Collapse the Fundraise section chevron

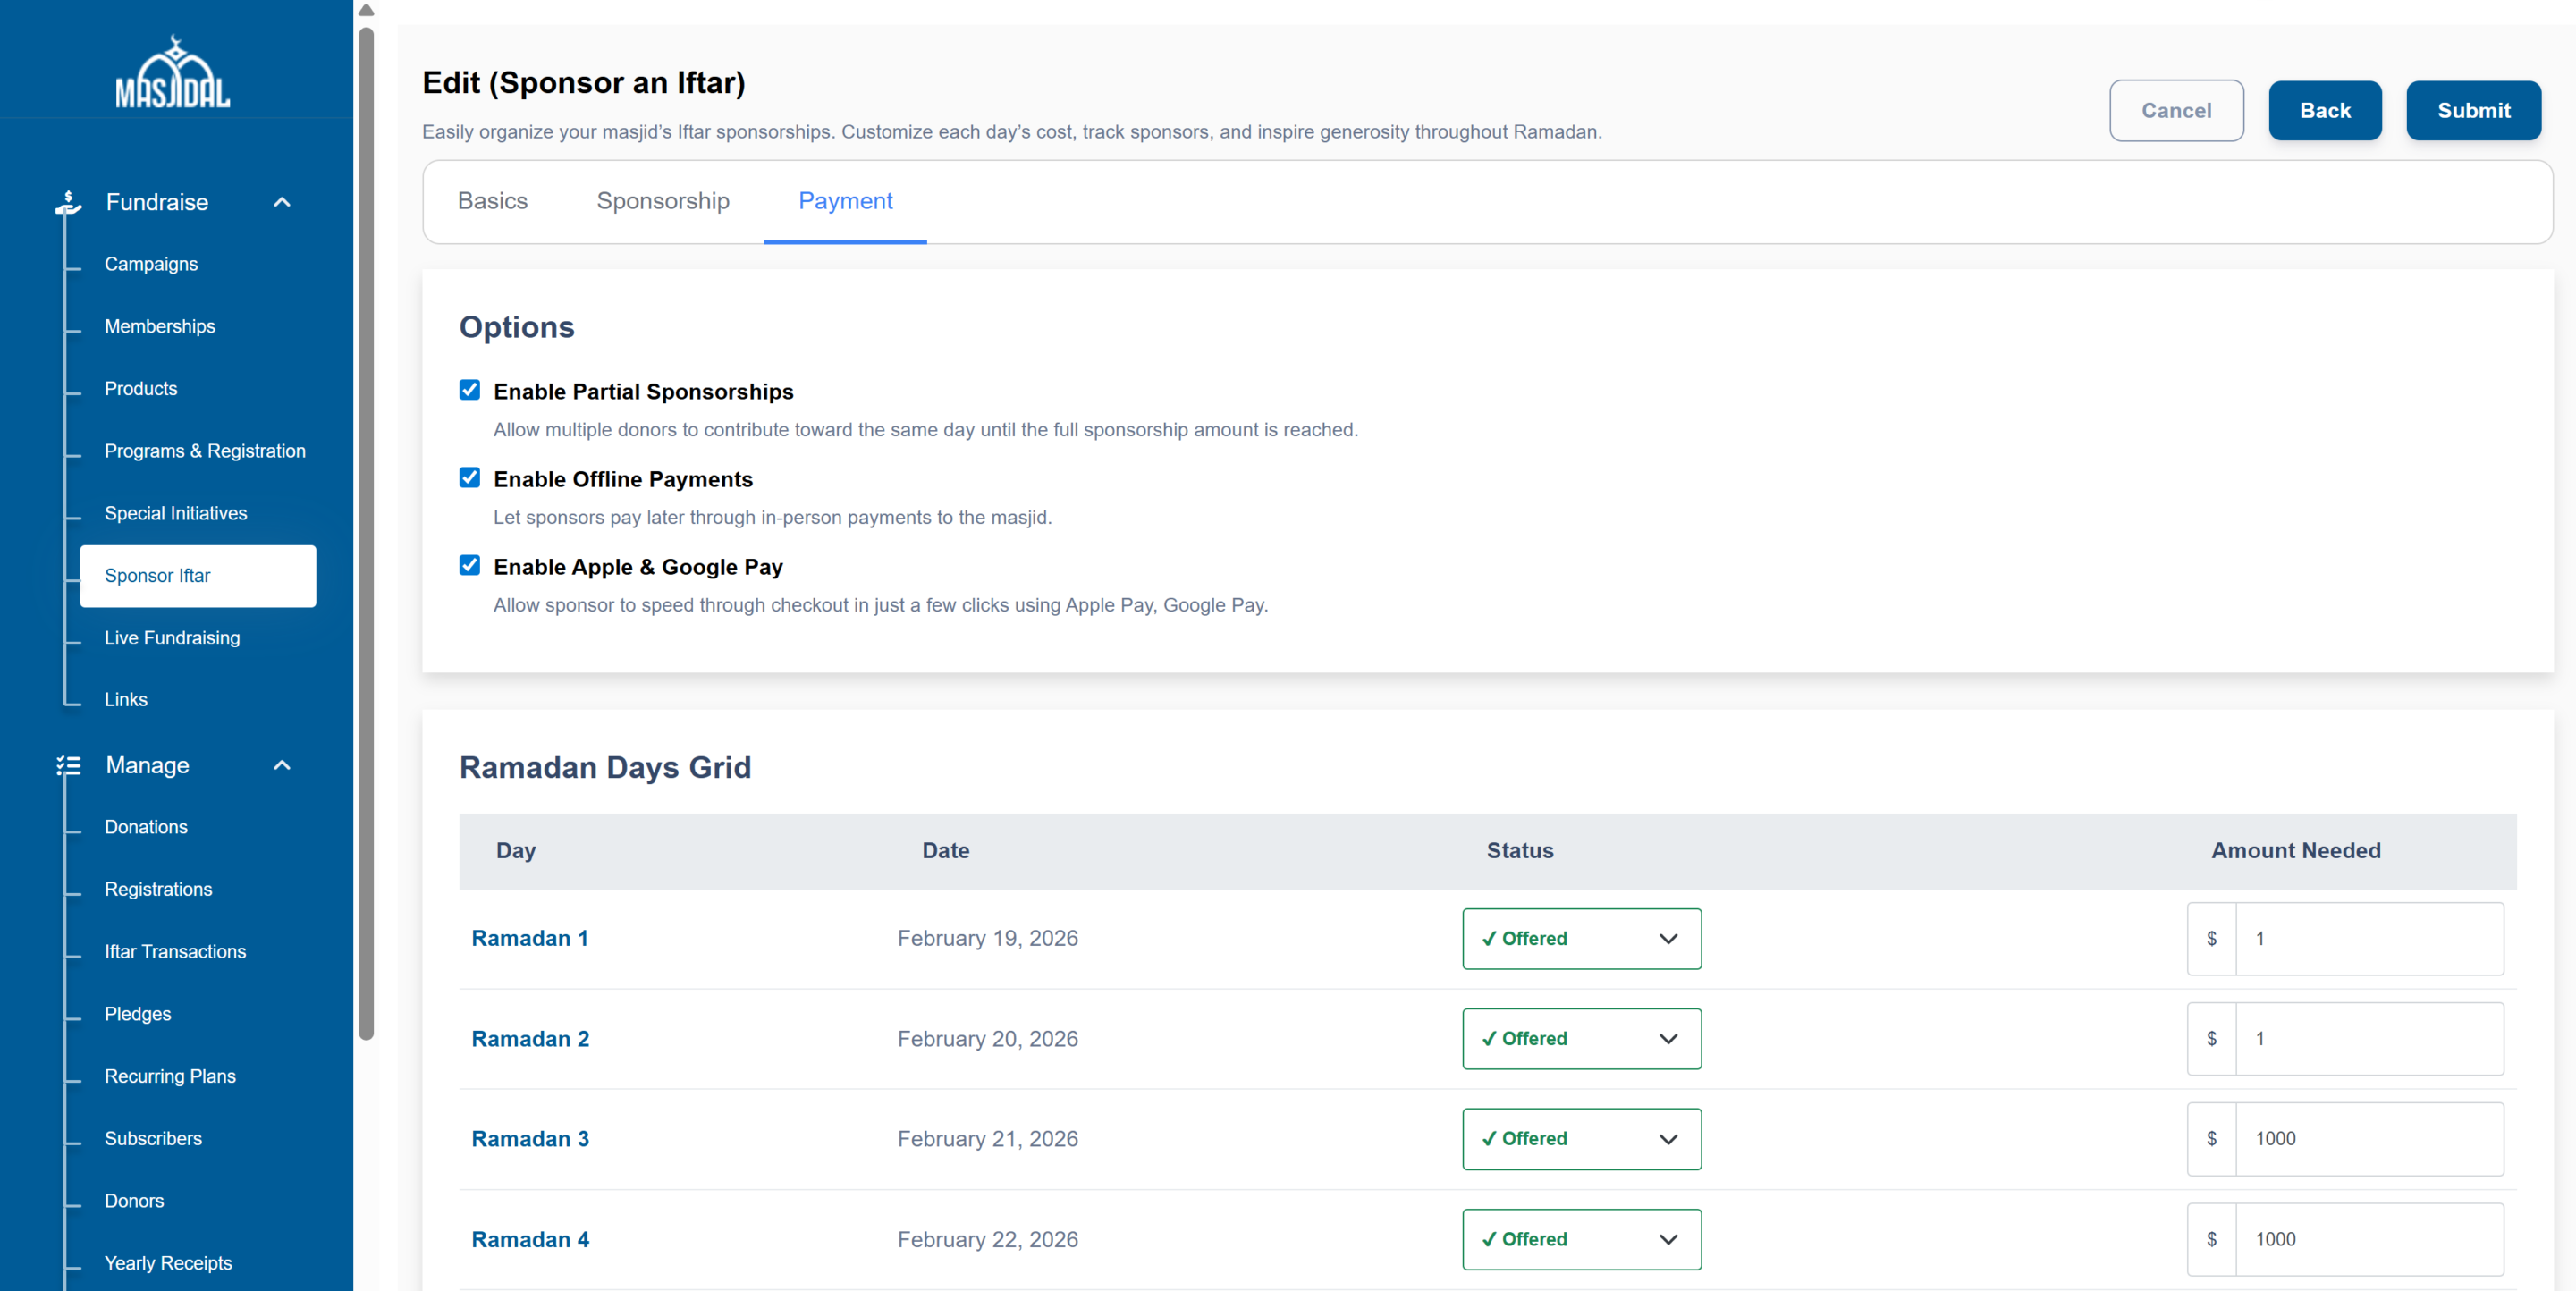tap(282, 202)
